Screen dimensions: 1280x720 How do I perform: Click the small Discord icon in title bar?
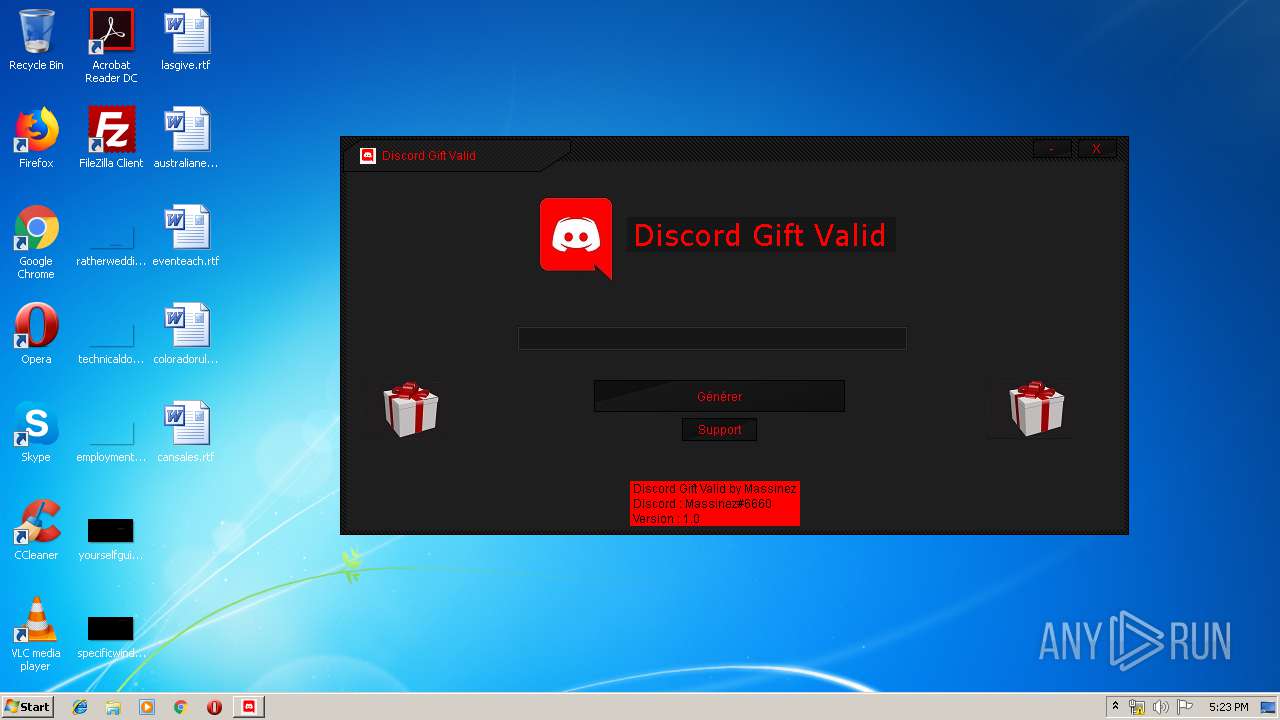click(368, 156)
